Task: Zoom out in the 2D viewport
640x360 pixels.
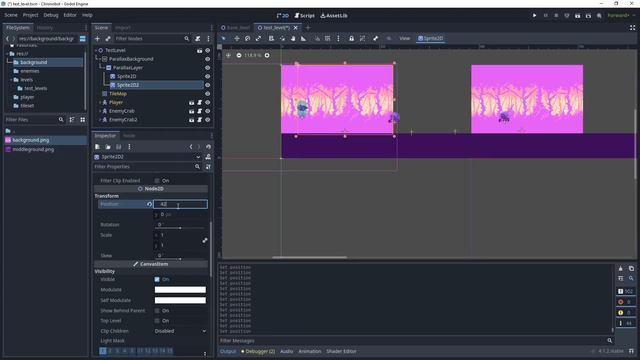Action: [x=239, y=55]
